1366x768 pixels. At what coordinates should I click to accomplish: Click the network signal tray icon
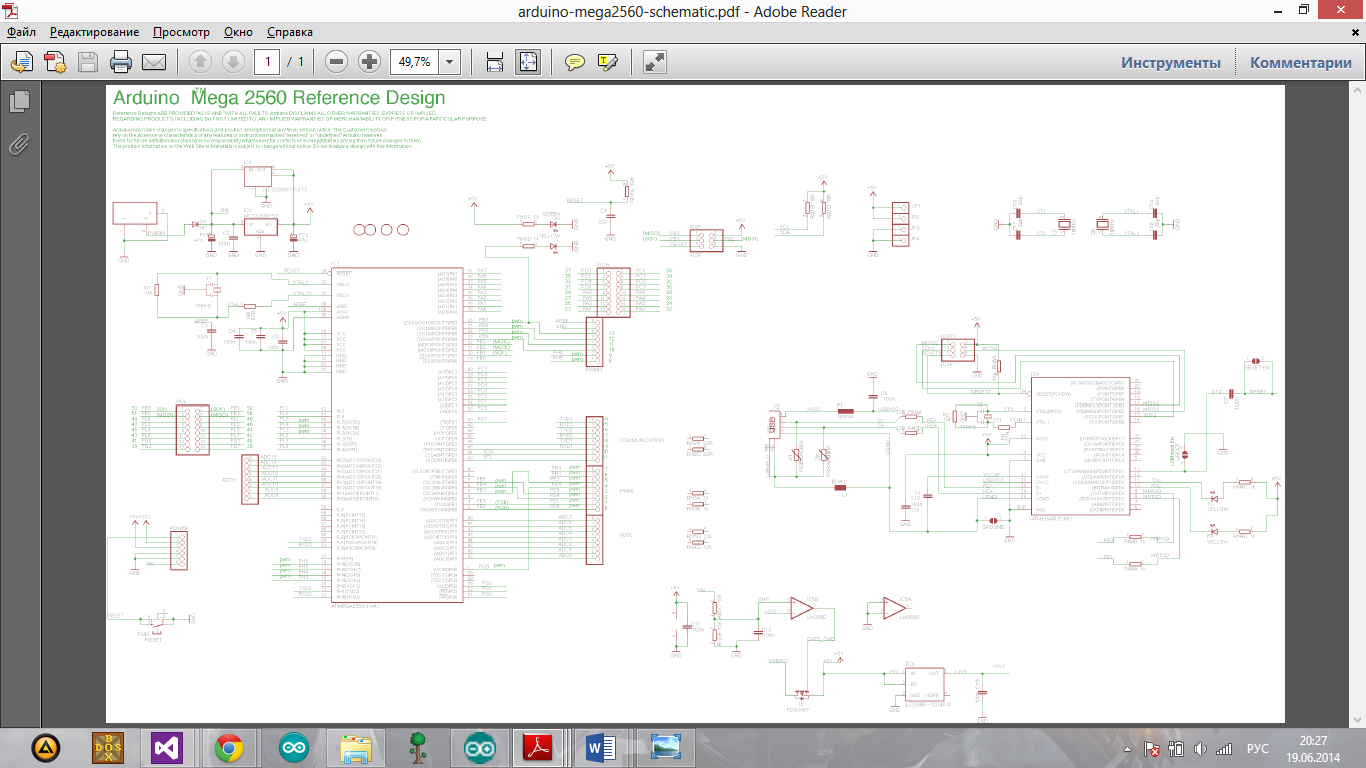pyautogui.click(x=1223, y=749)
